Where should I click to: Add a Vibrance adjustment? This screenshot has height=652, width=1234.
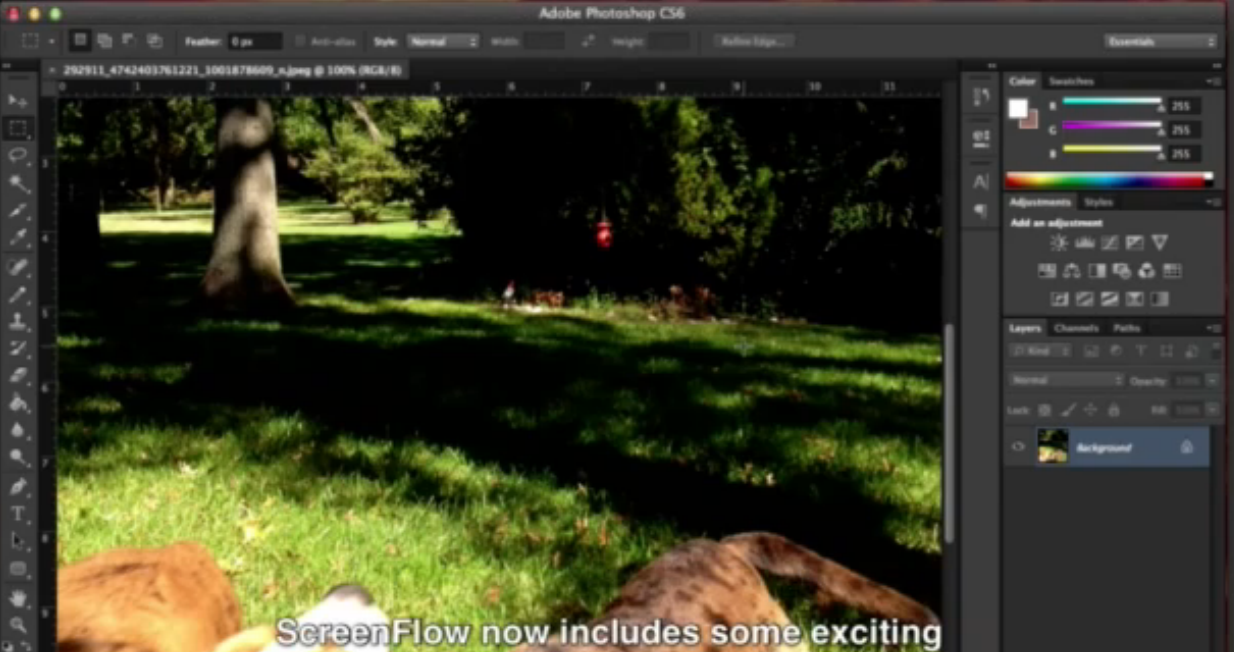click(1160, 243)
